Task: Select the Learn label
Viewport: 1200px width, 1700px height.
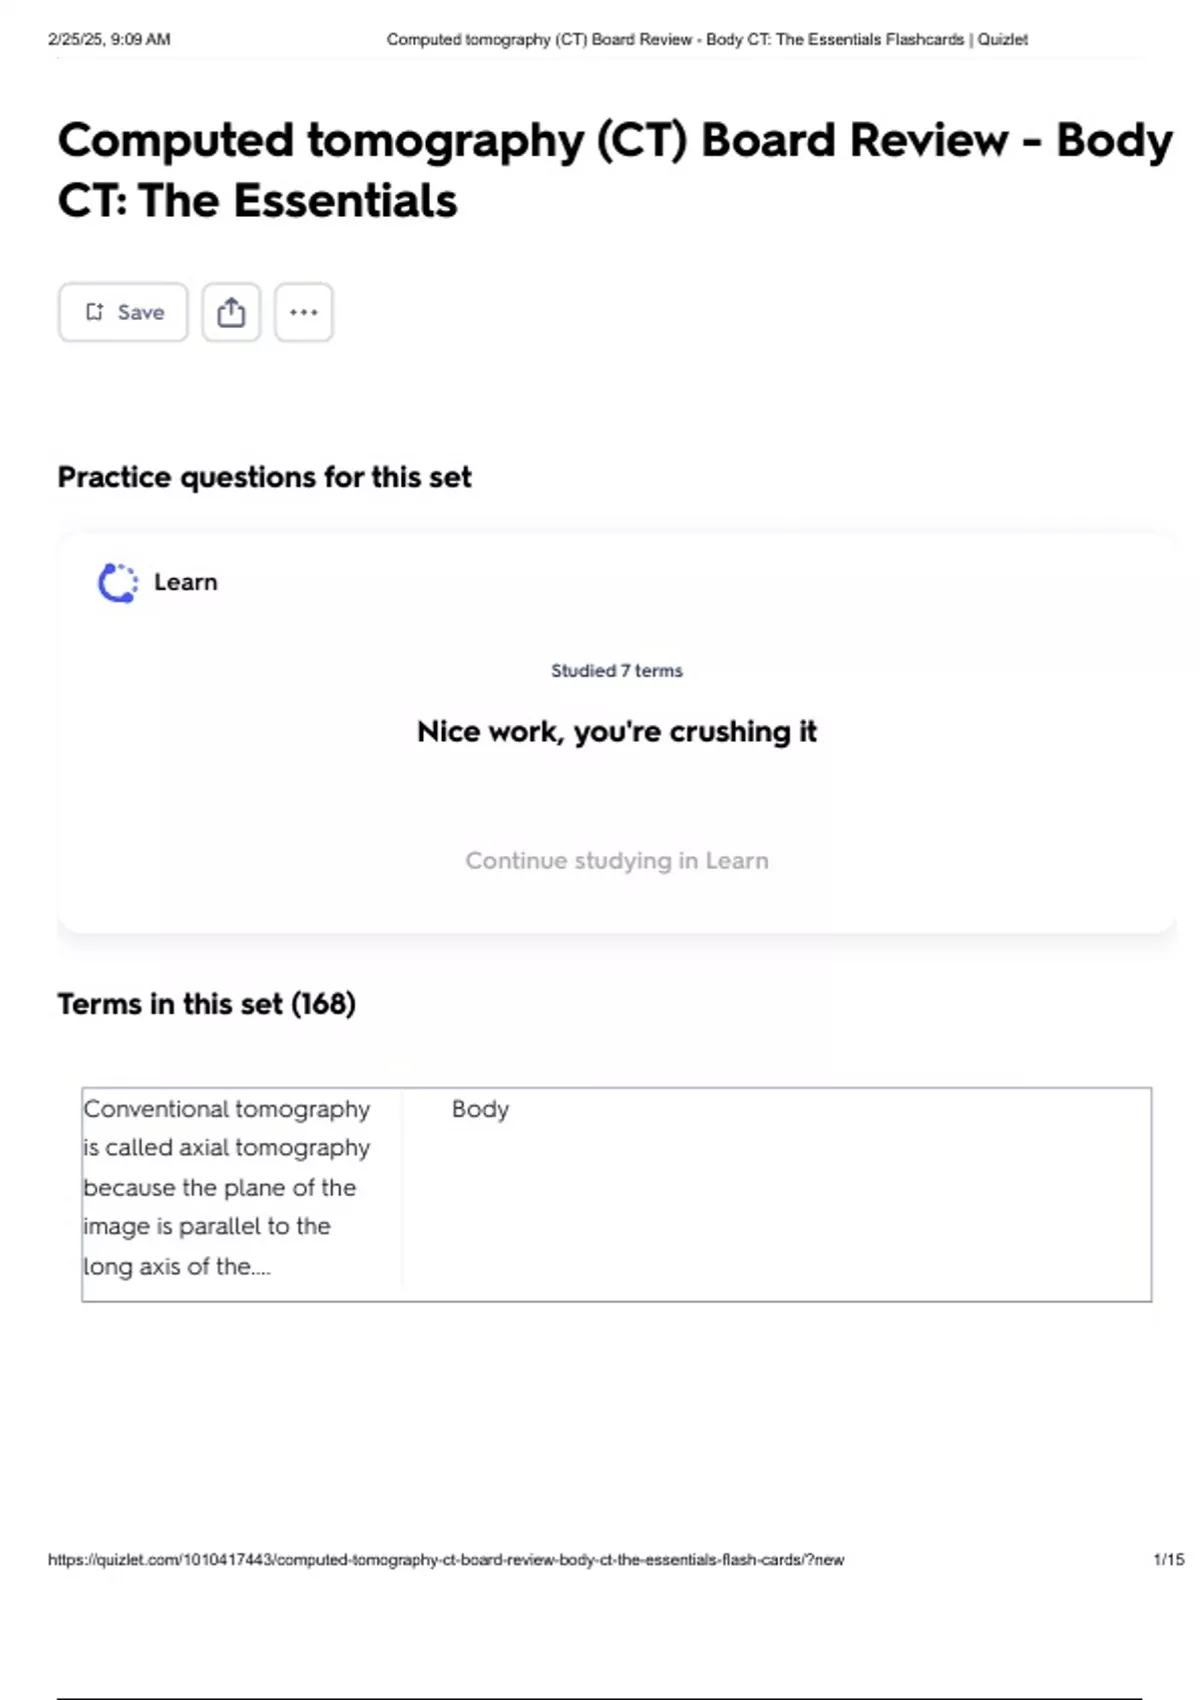Action: (186, 582)
